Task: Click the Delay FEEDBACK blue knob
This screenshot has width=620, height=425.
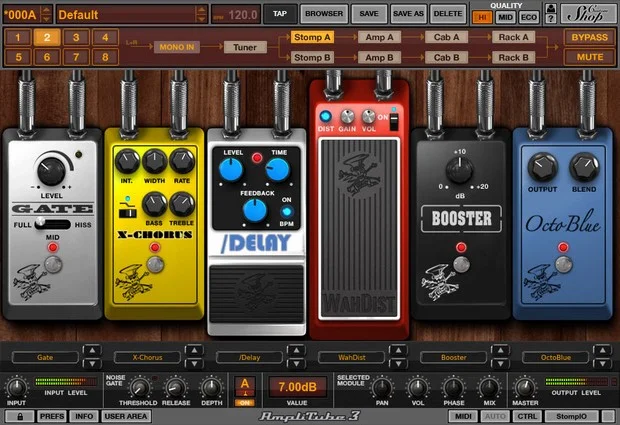Action: tap(255, 210)
